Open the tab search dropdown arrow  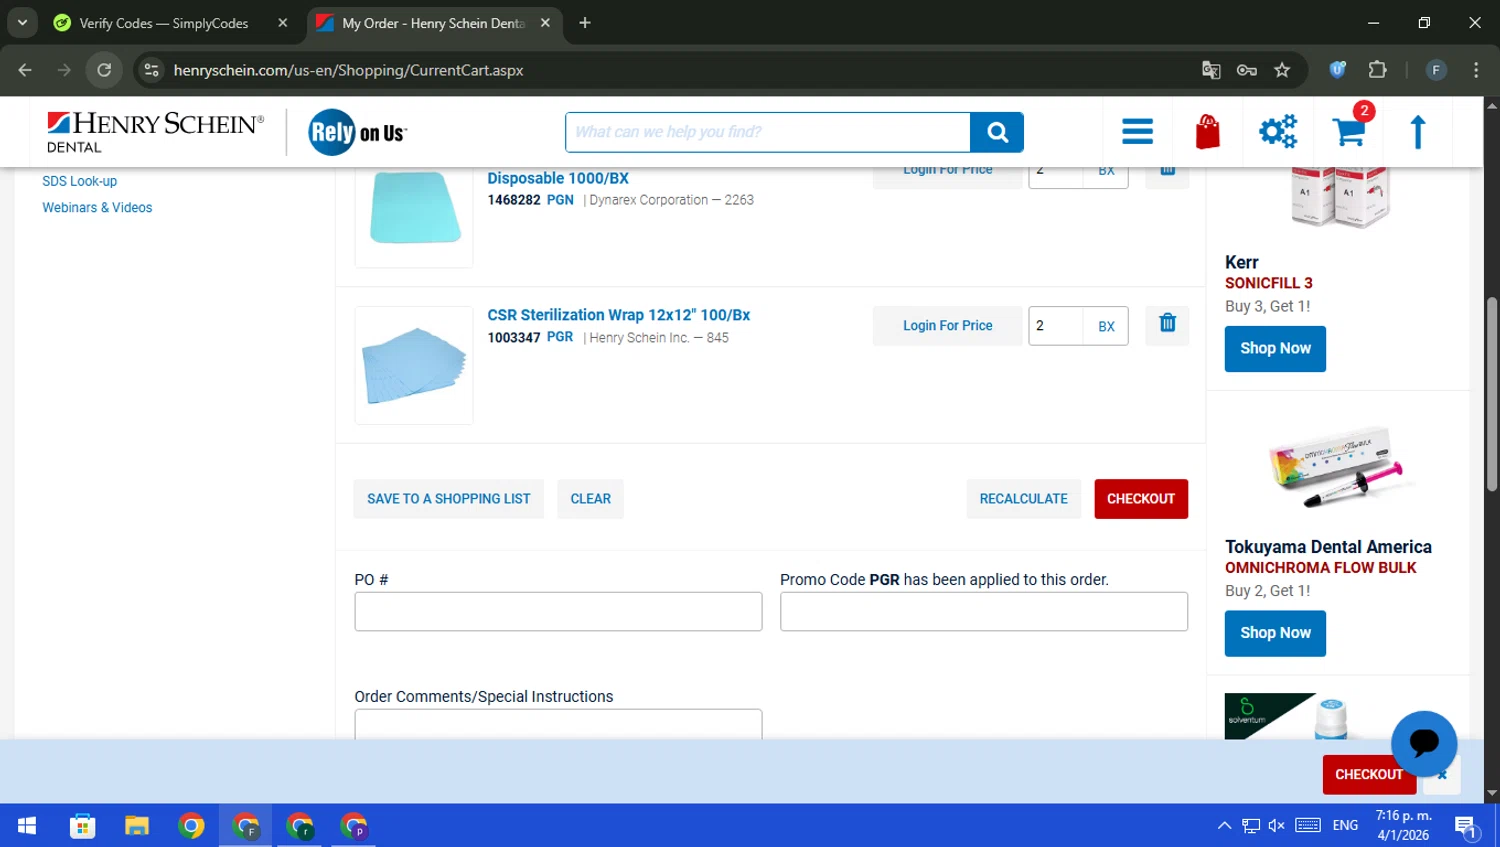22,22
